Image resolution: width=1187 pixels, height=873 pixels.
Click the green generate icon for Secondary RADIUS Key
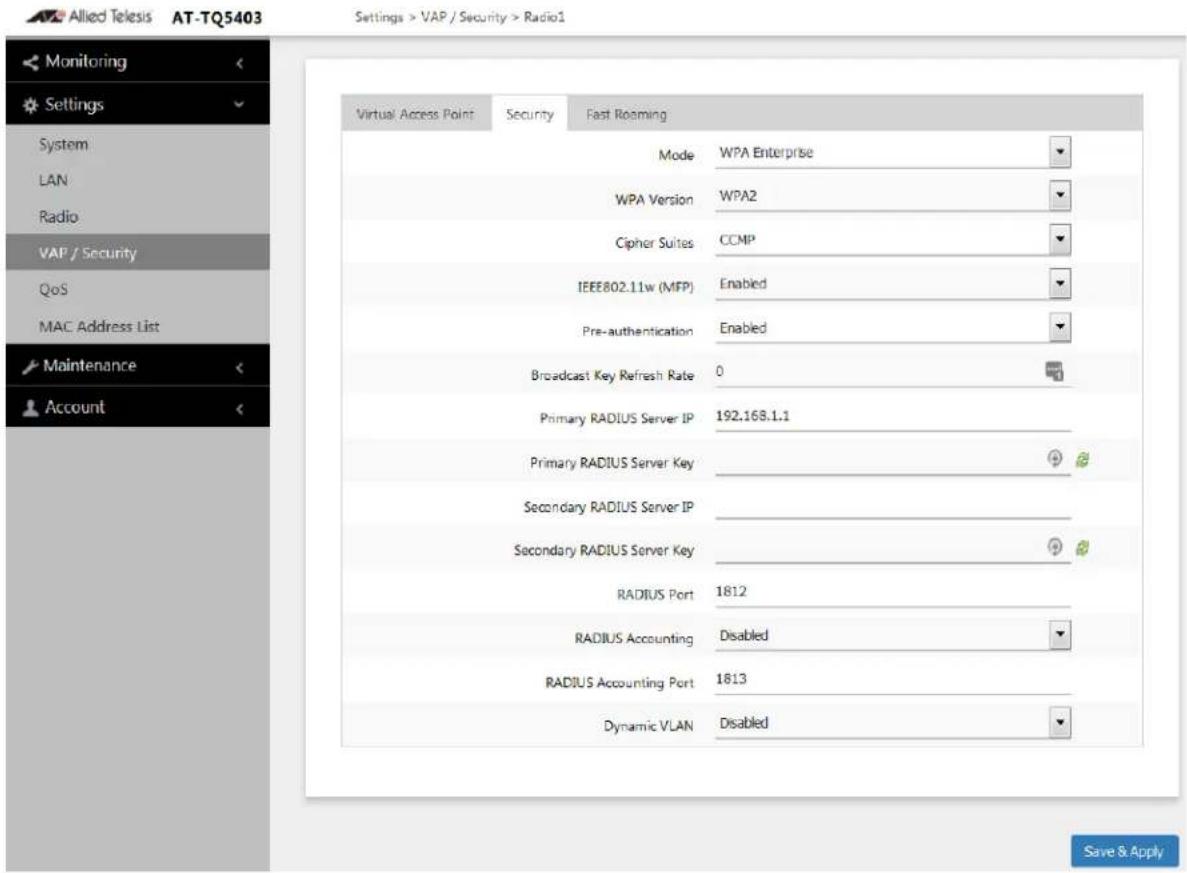1083,547
